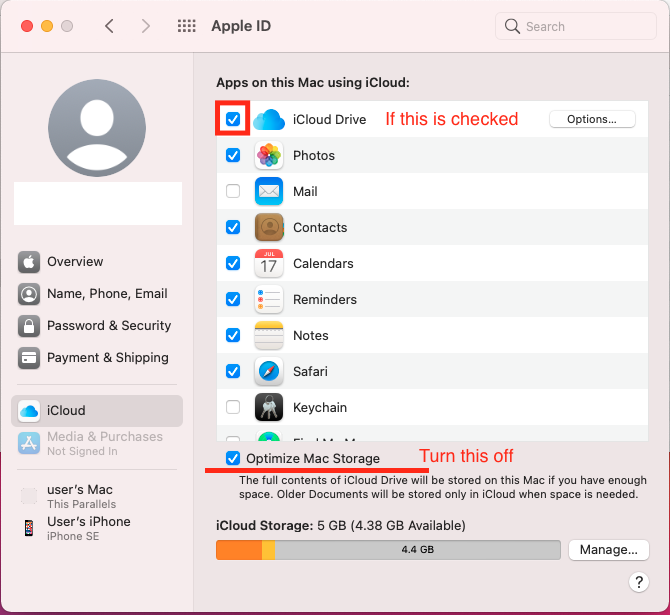The image size is (670, 615).
Task: Click the yellow segment of storage bar
Action: 268,550
